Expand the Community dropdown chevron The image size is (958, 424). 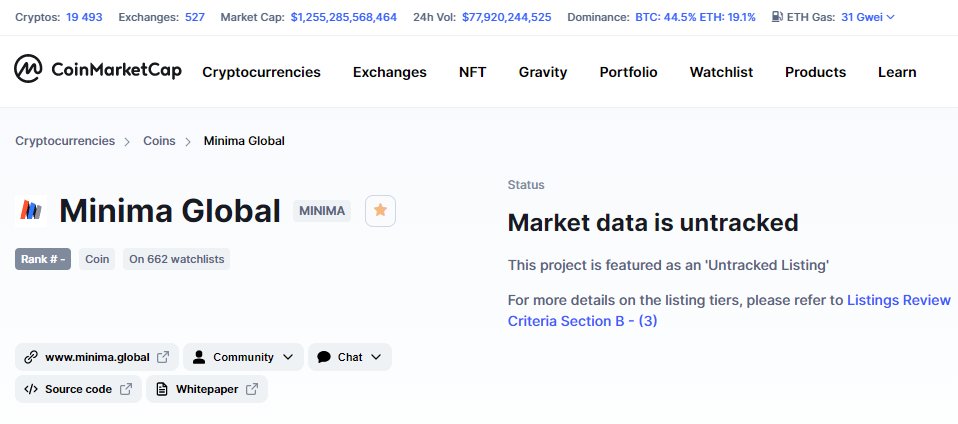(288, 357)
